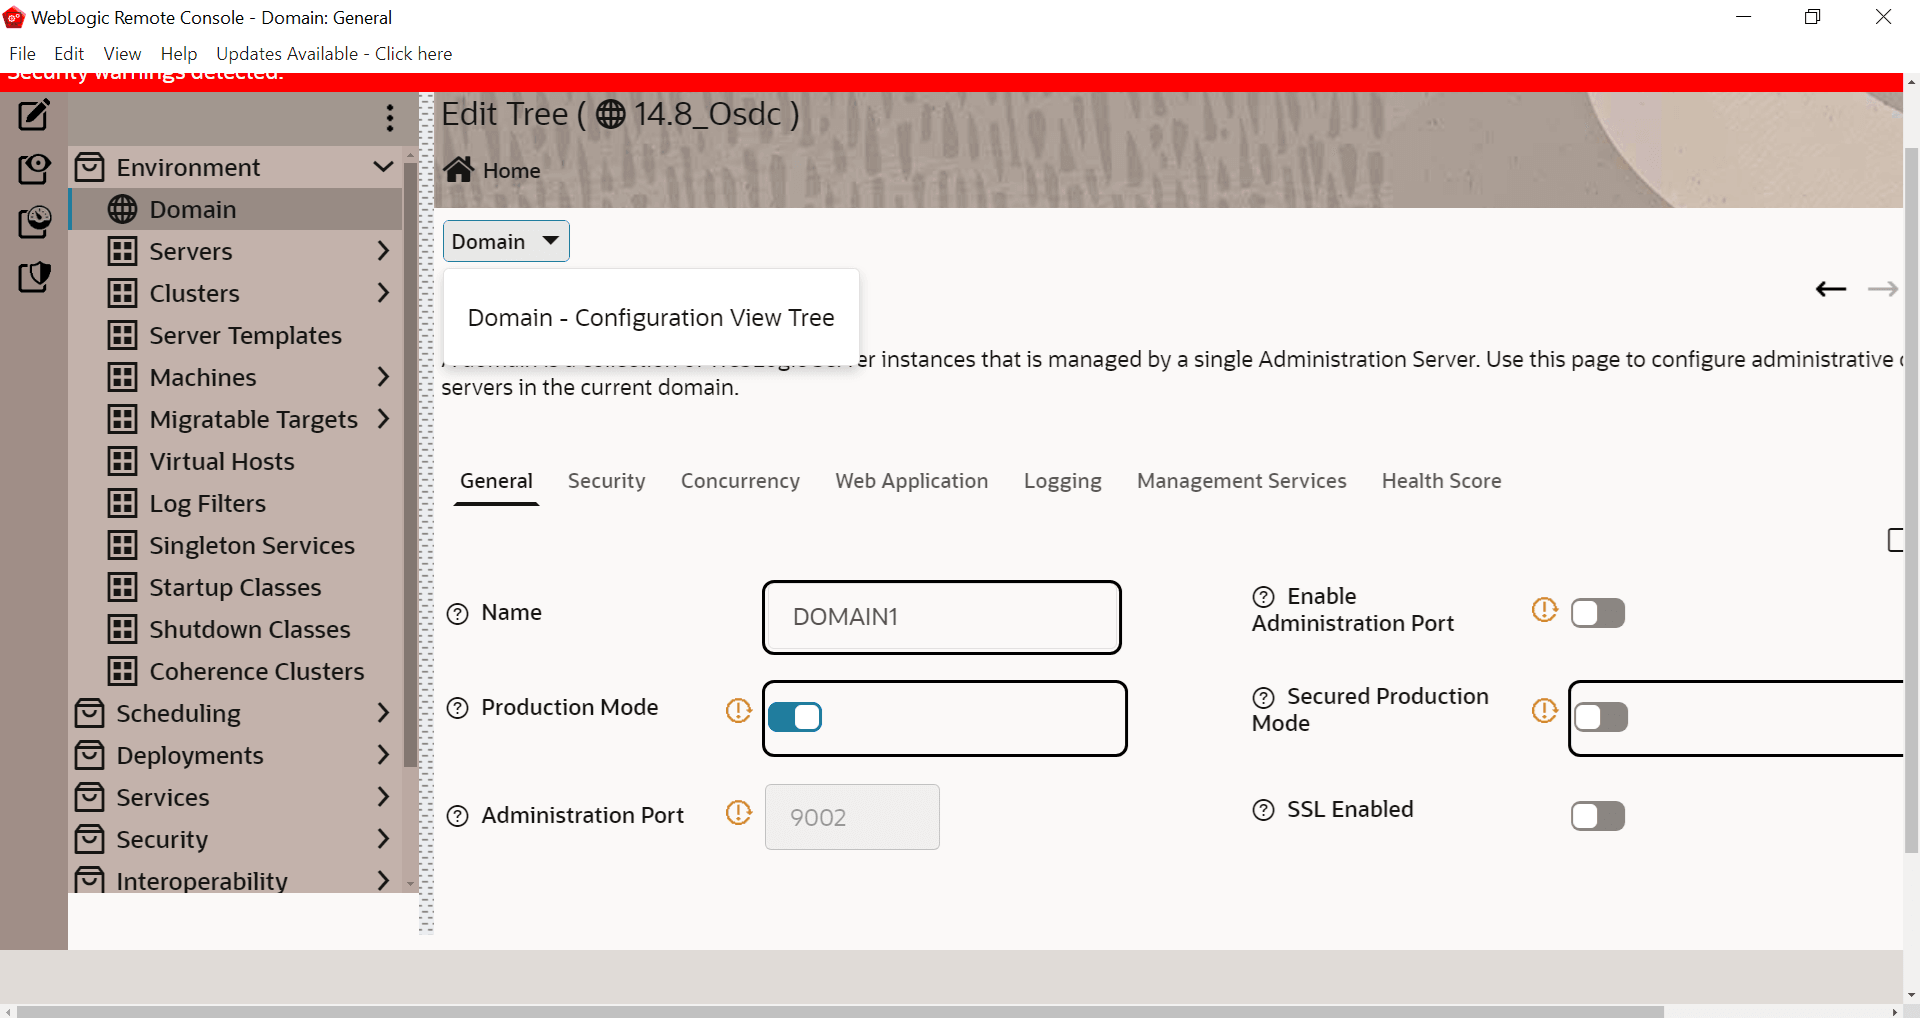
Task: Open the View menu
Action: click(122, 54)
